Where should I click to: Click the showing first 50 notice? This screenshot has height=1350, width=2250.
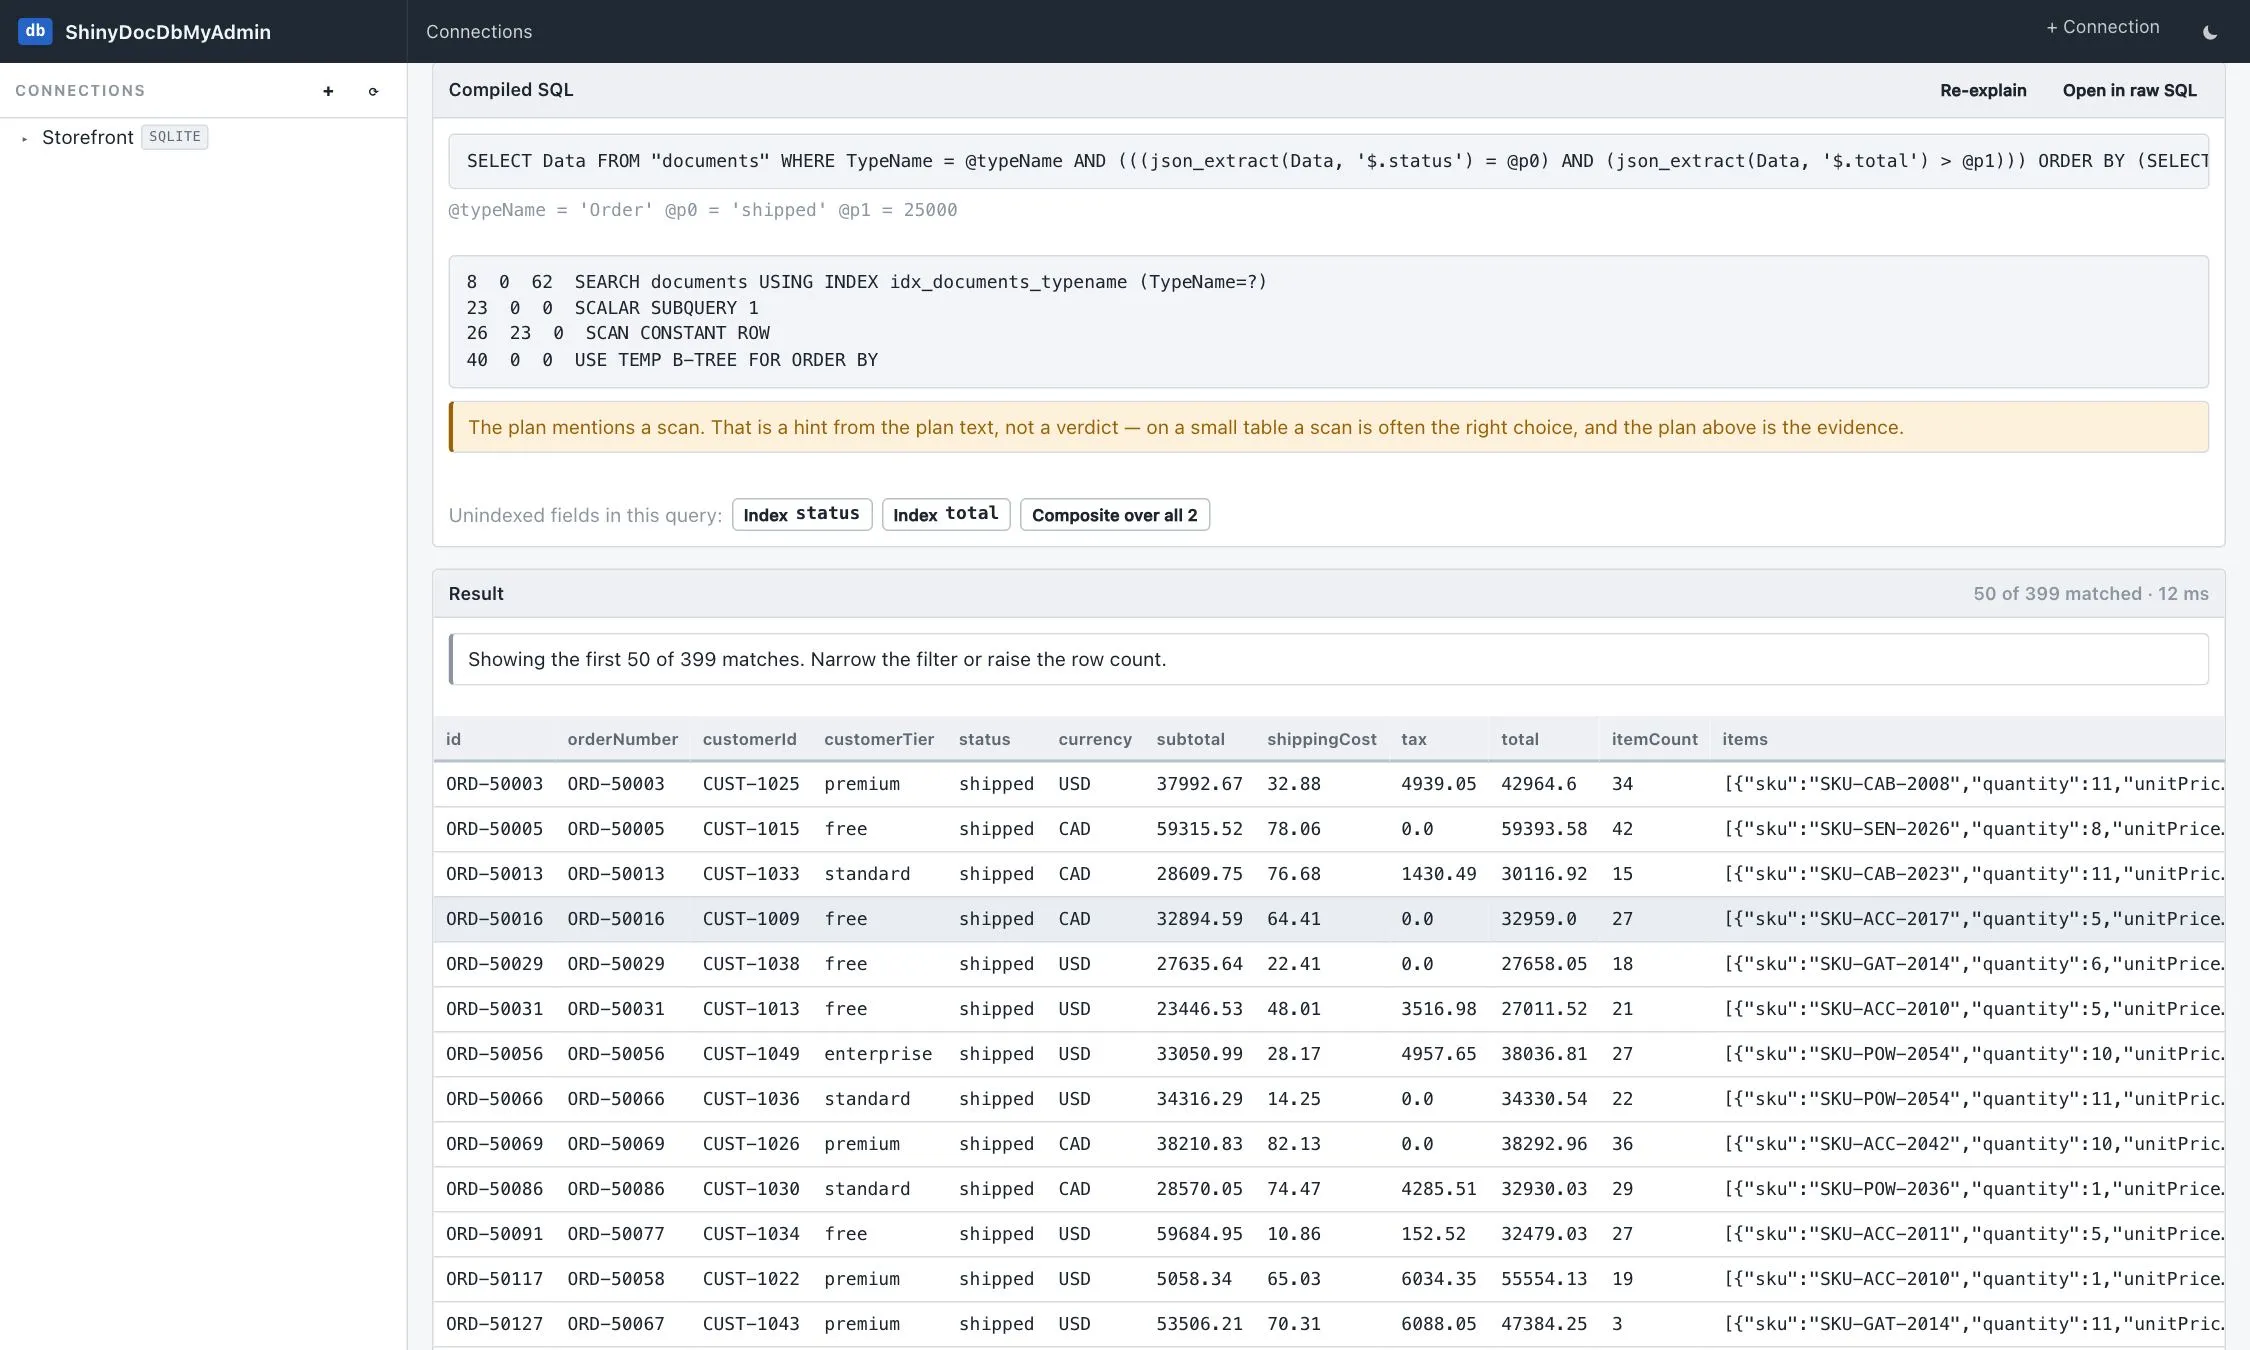click(x=1328, y=659)
